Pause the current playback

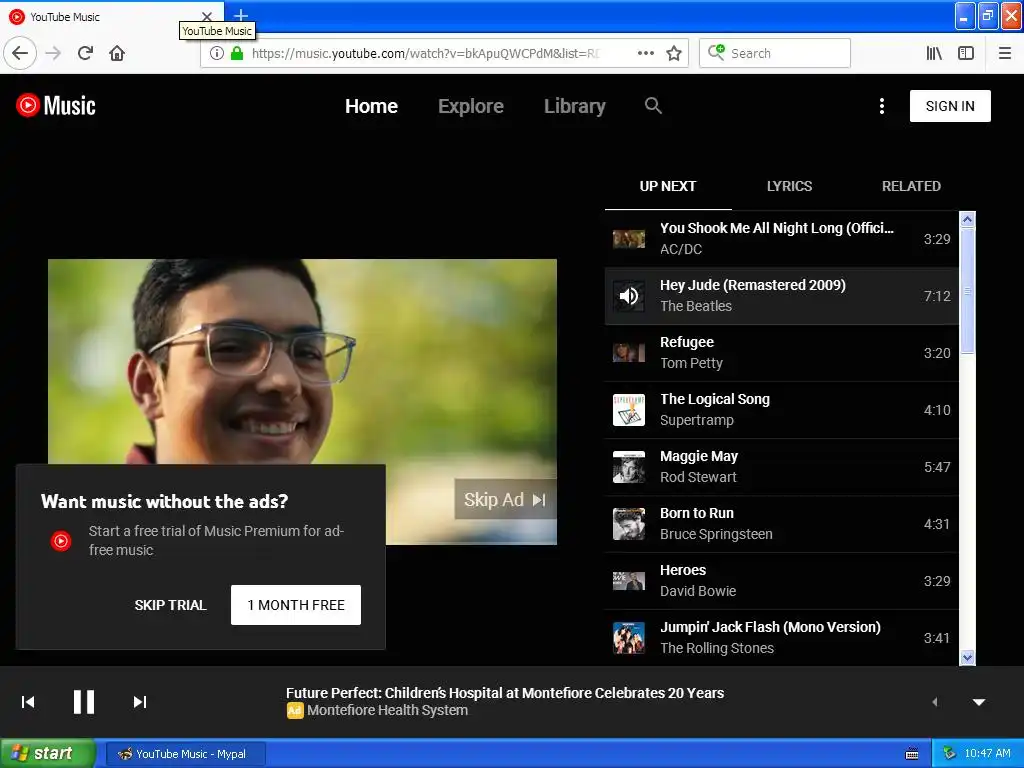point(84,702)
